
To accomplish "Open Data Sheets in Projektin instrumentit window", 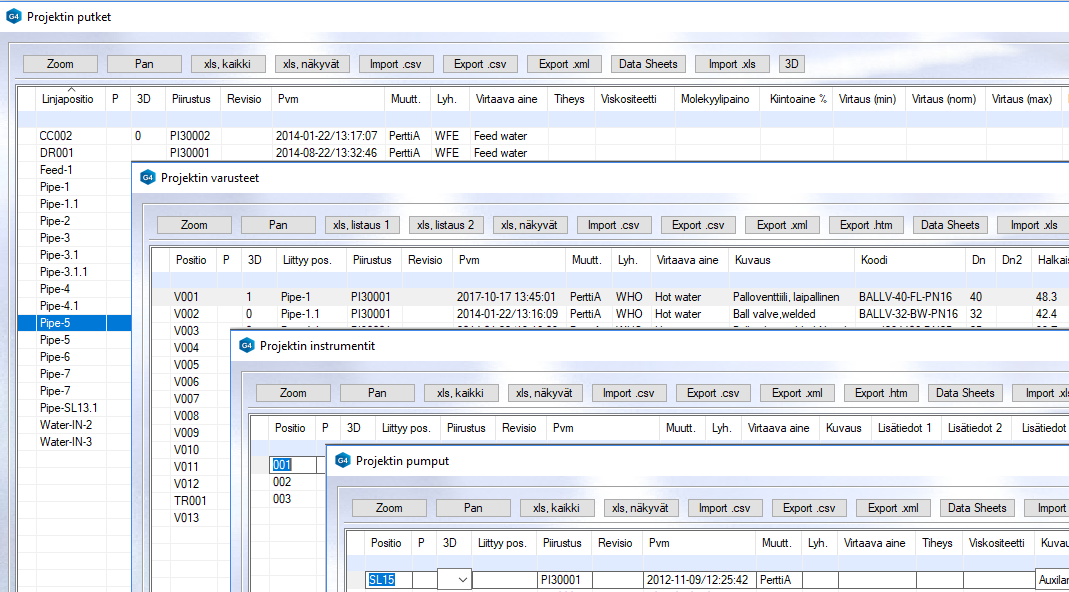I will 965,393.
